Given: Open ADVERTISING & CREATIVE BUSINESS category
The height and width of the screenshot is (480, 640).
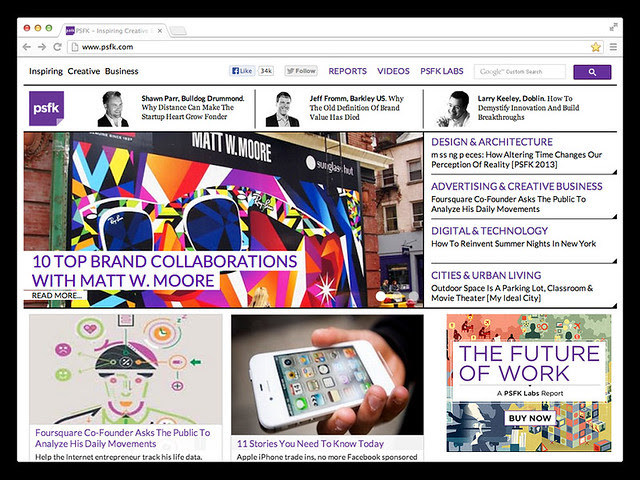Looking at the screenshot, I should 517,186.
